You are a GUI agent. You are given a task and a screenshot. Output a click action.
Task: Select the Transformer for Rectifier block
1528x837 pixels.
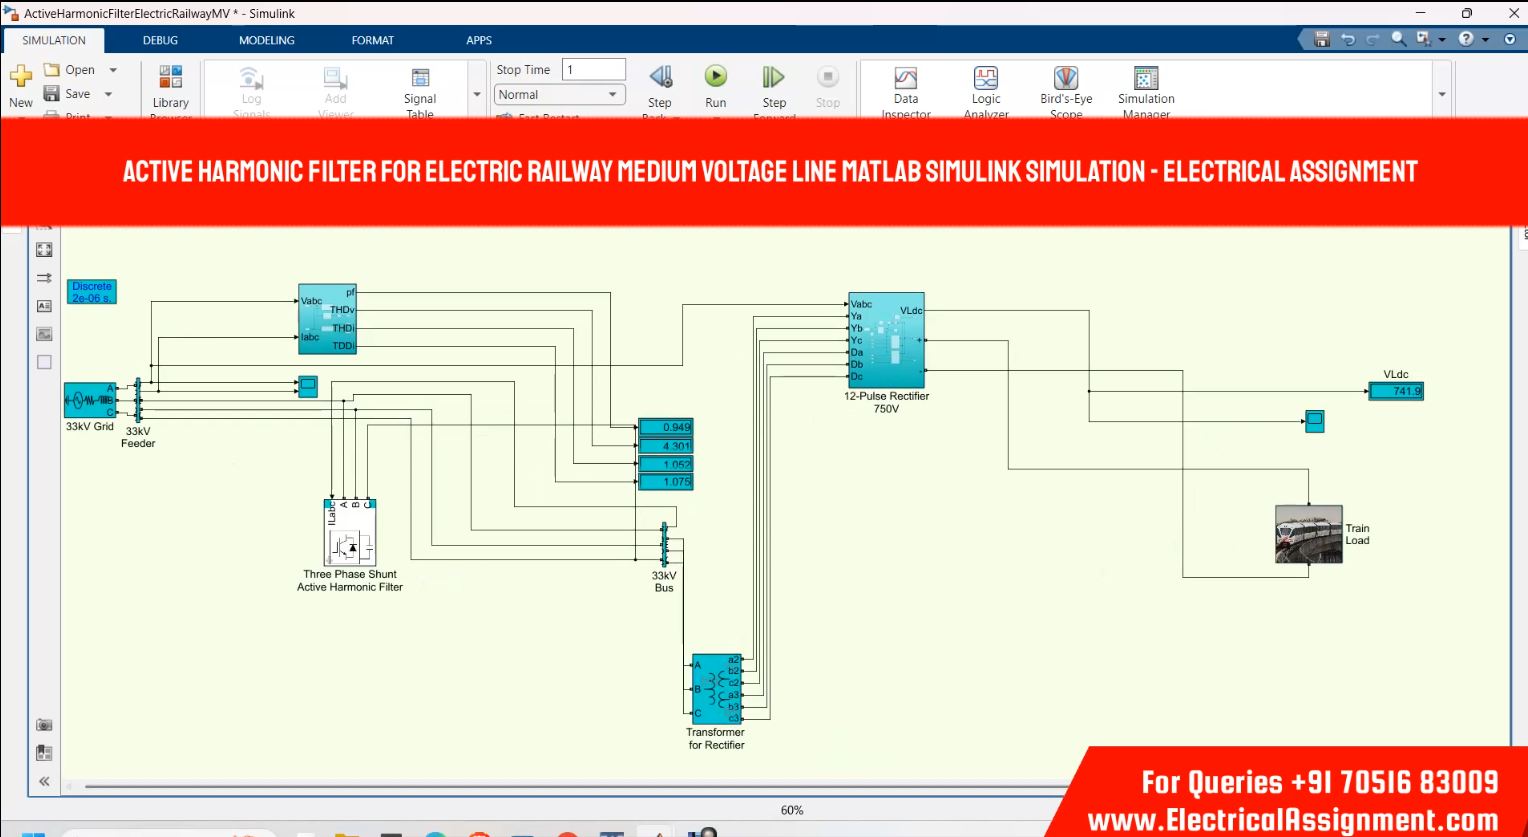click(716, 690)
